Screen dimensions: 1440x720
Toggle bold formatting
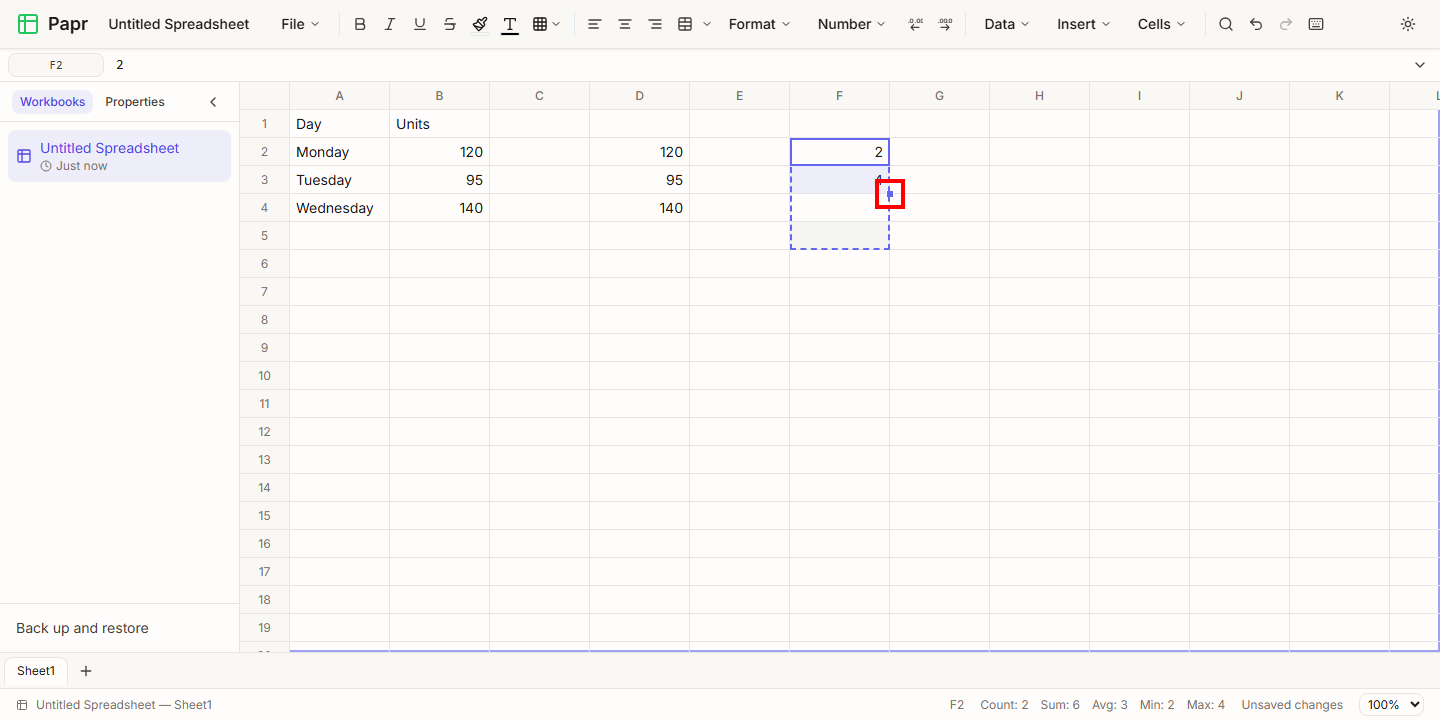[360, 24]
